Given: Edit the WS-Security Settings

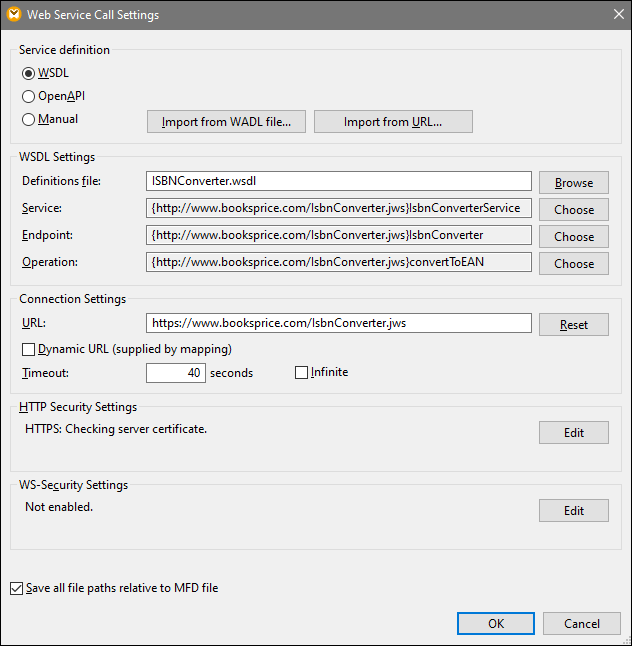Looking at the screenshot, I should click(x=573, y=510).
